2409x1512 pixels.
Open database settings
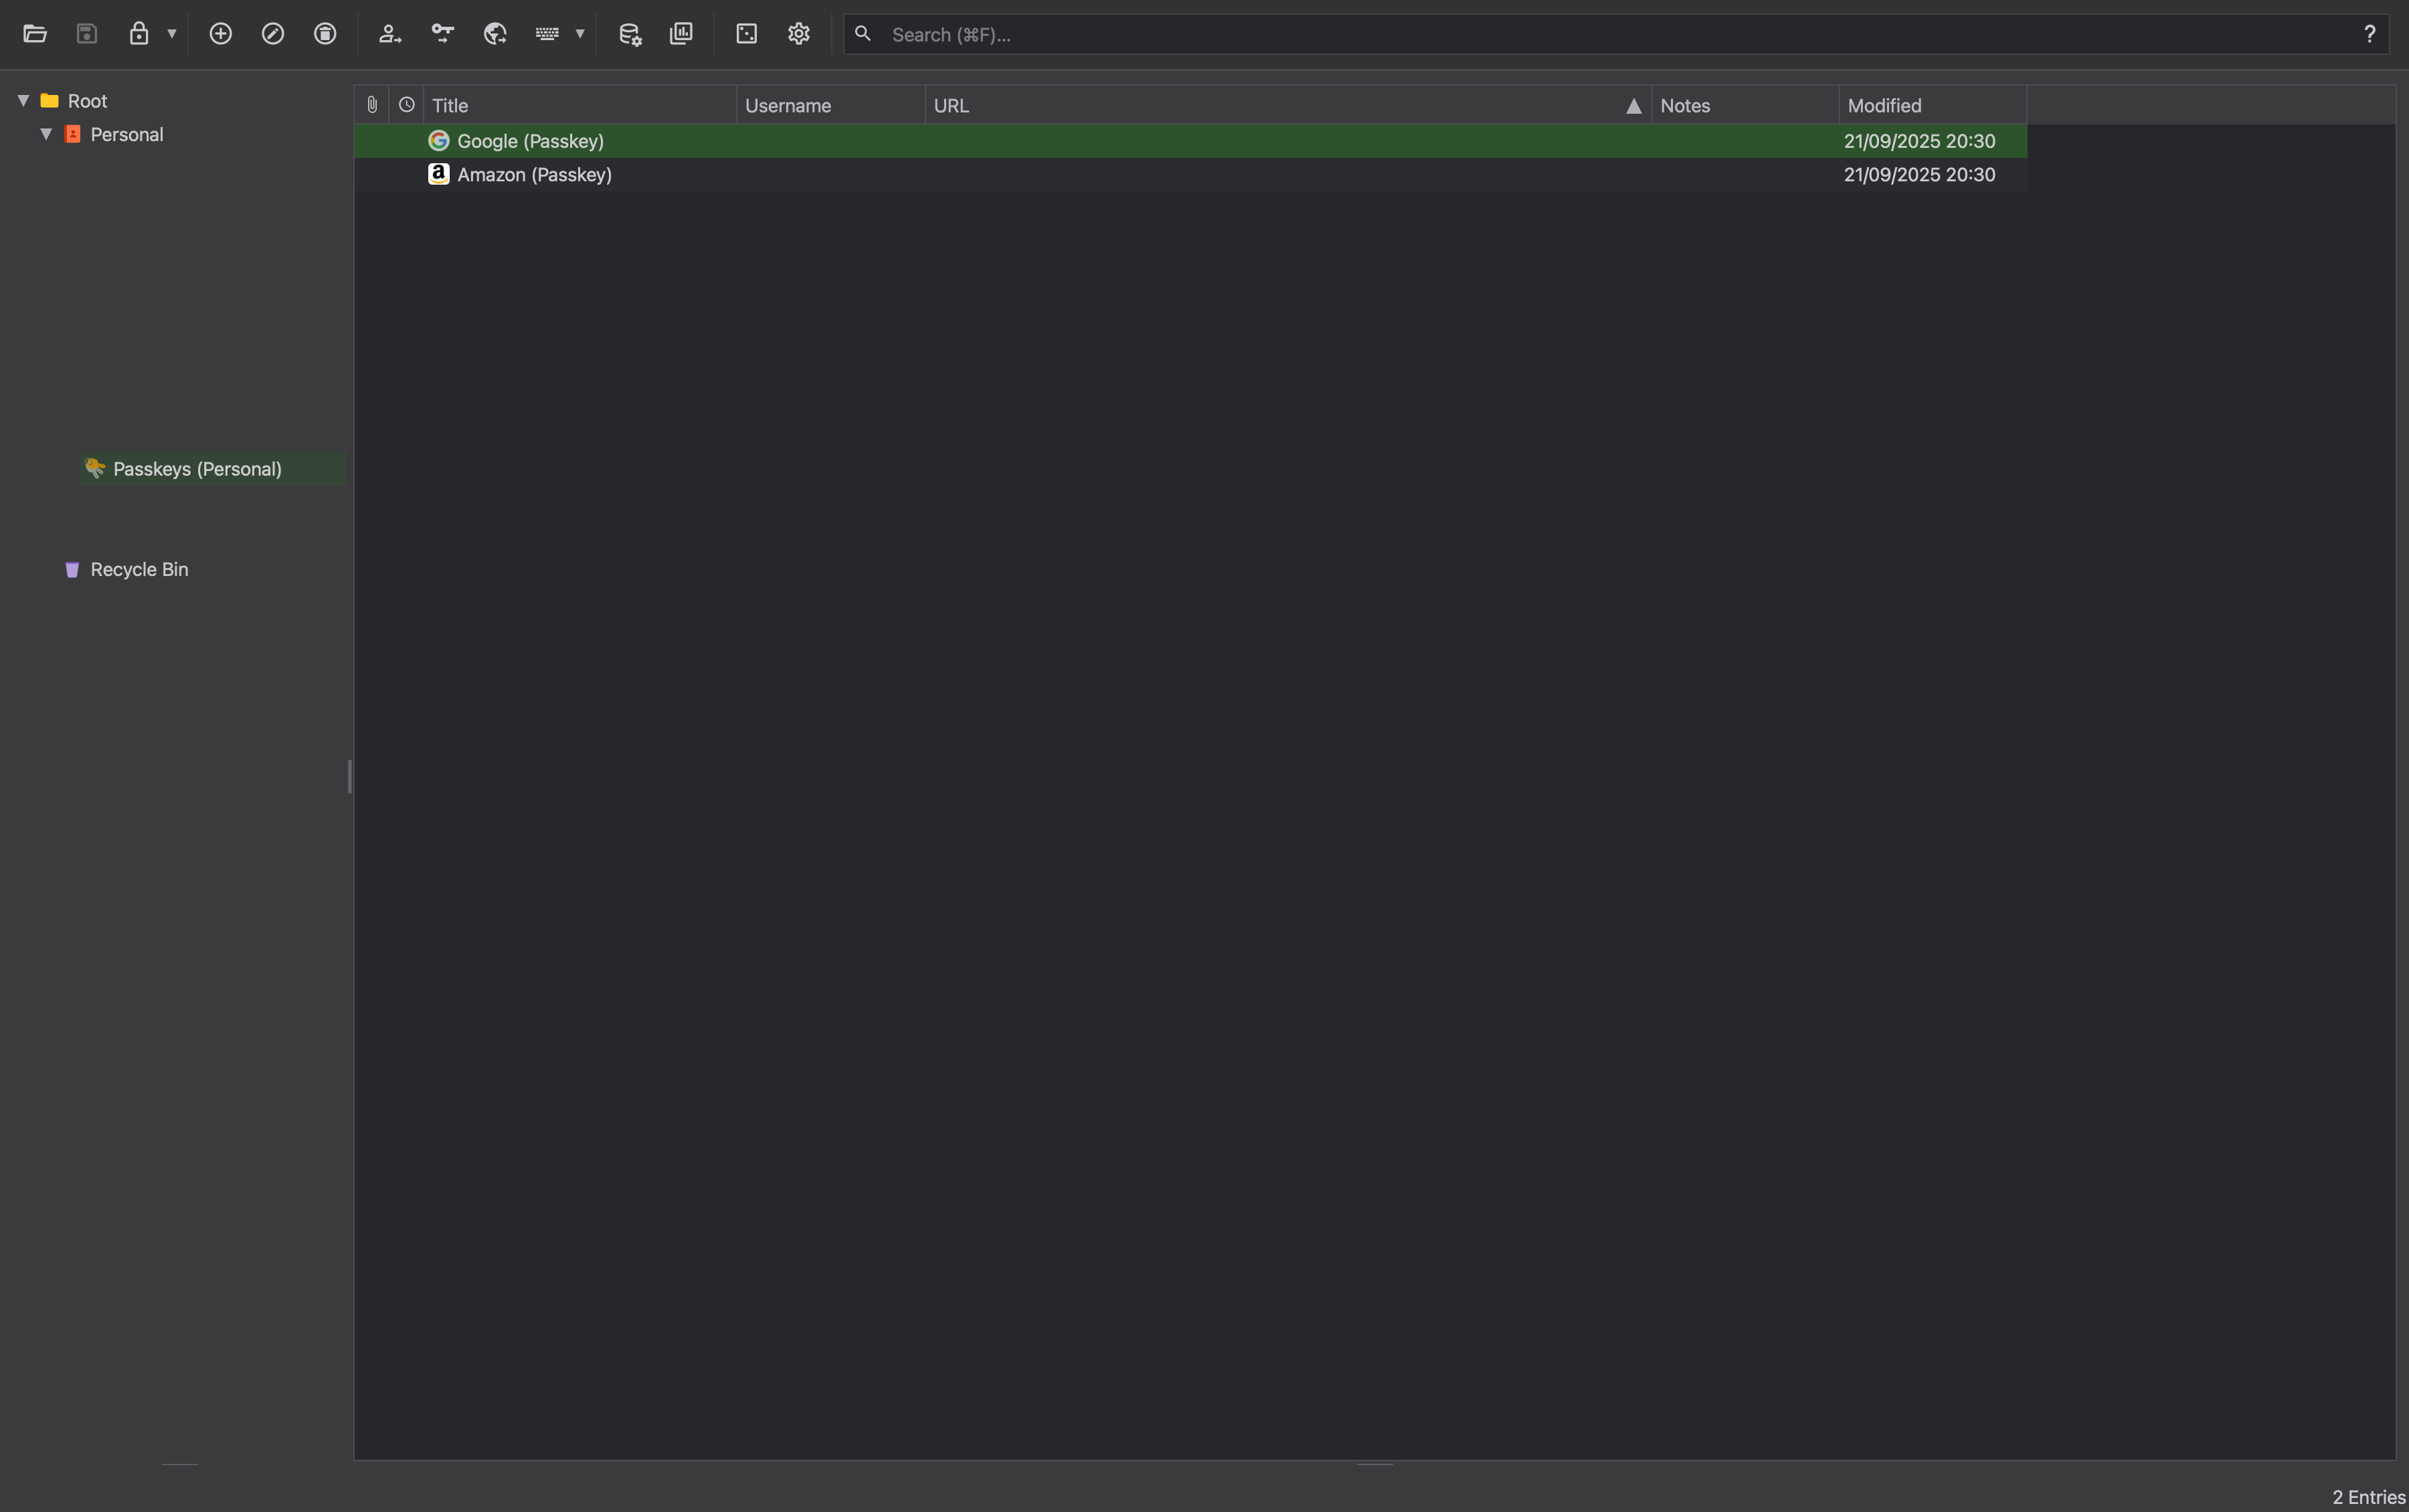pos(629,34)
